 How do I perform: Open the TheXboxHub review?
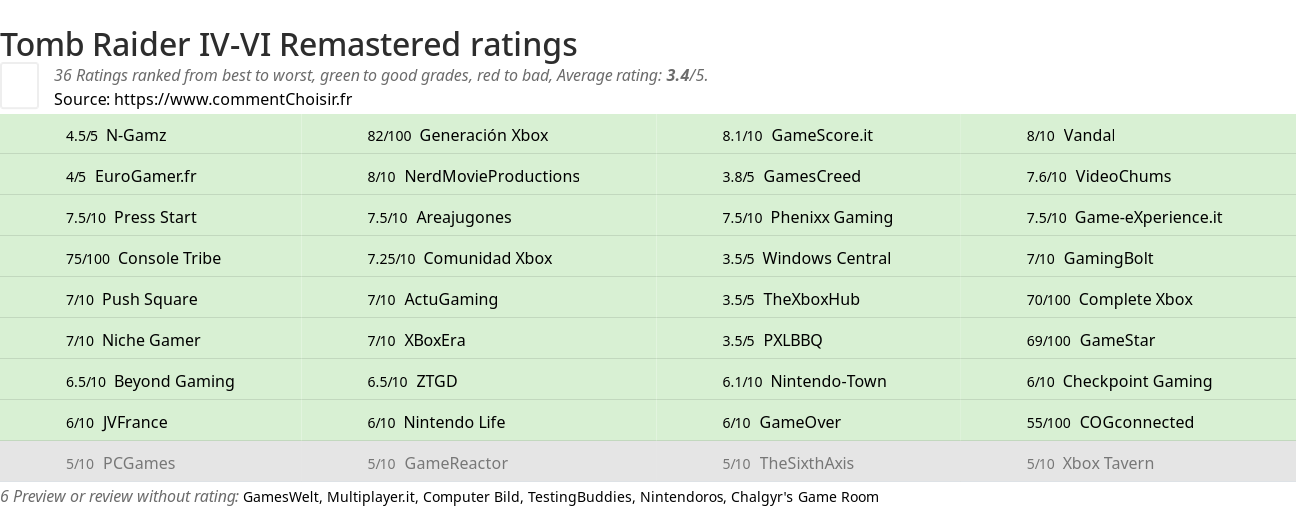click(x=811, y=299)
